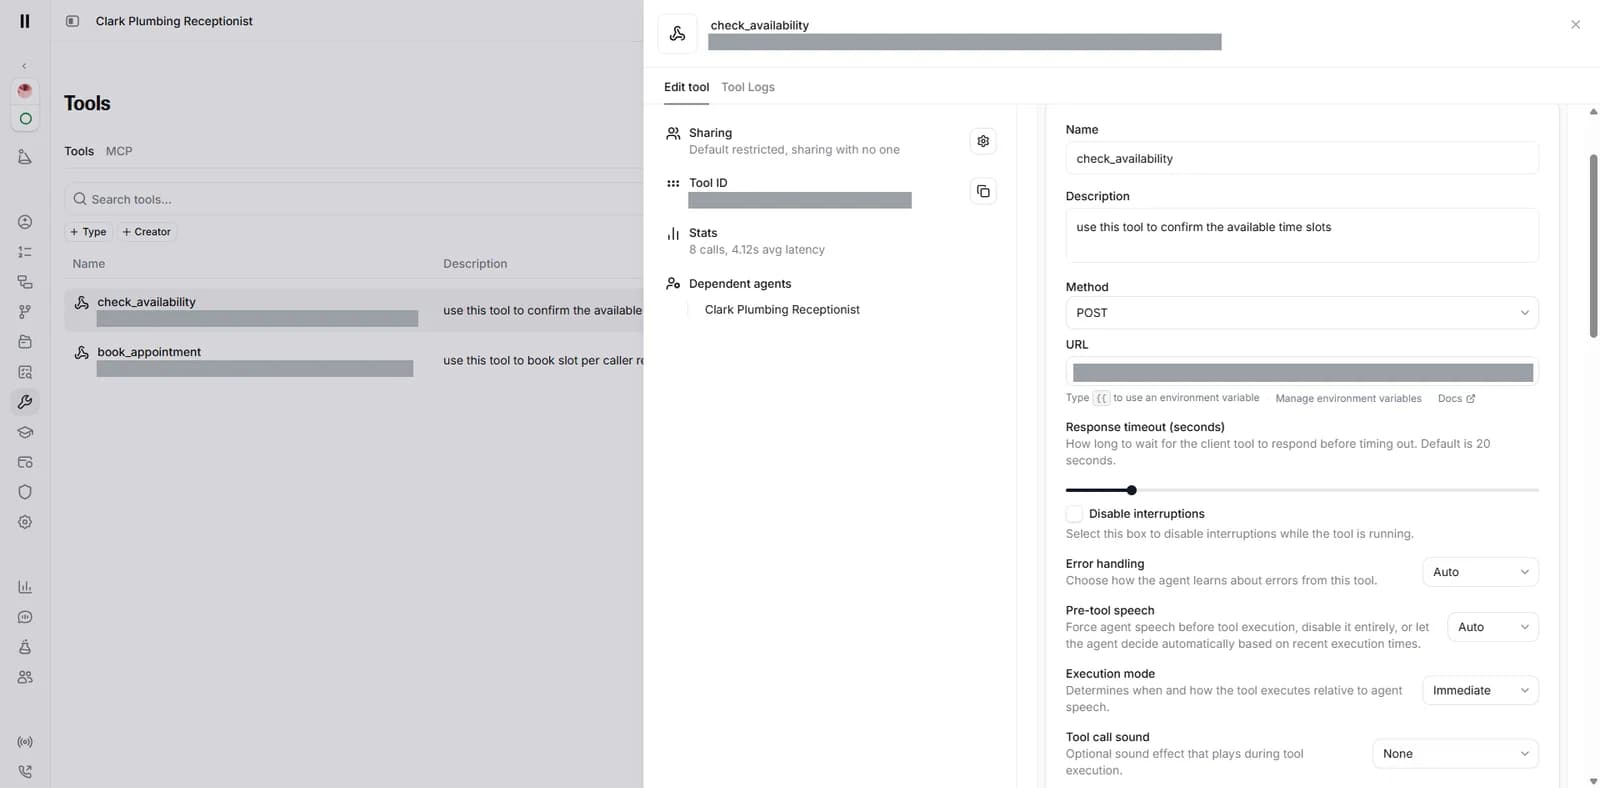Image resolution: width=1600 pixels, height=788 pixels.
Task: Open the Method dropdown showing POST
Action: pos(1302,313)
